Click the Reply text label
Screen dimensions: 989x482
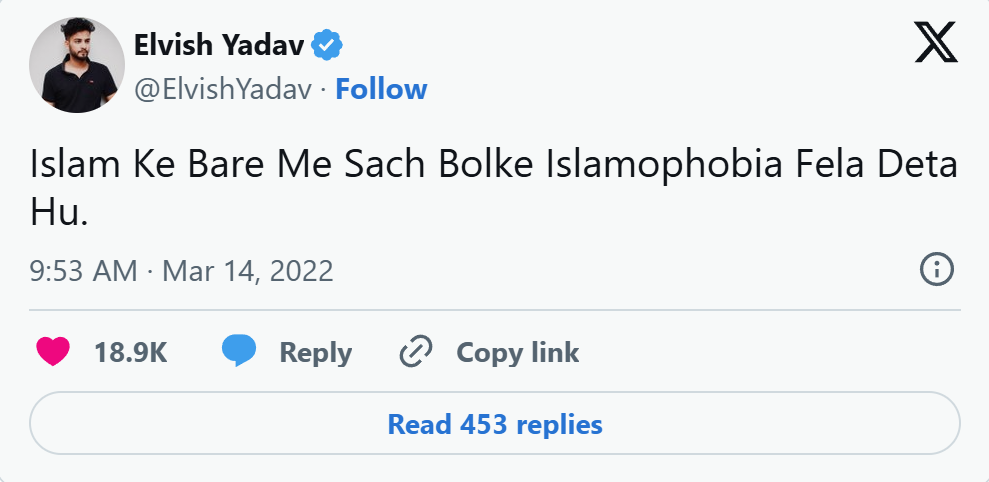pos(315,352)
